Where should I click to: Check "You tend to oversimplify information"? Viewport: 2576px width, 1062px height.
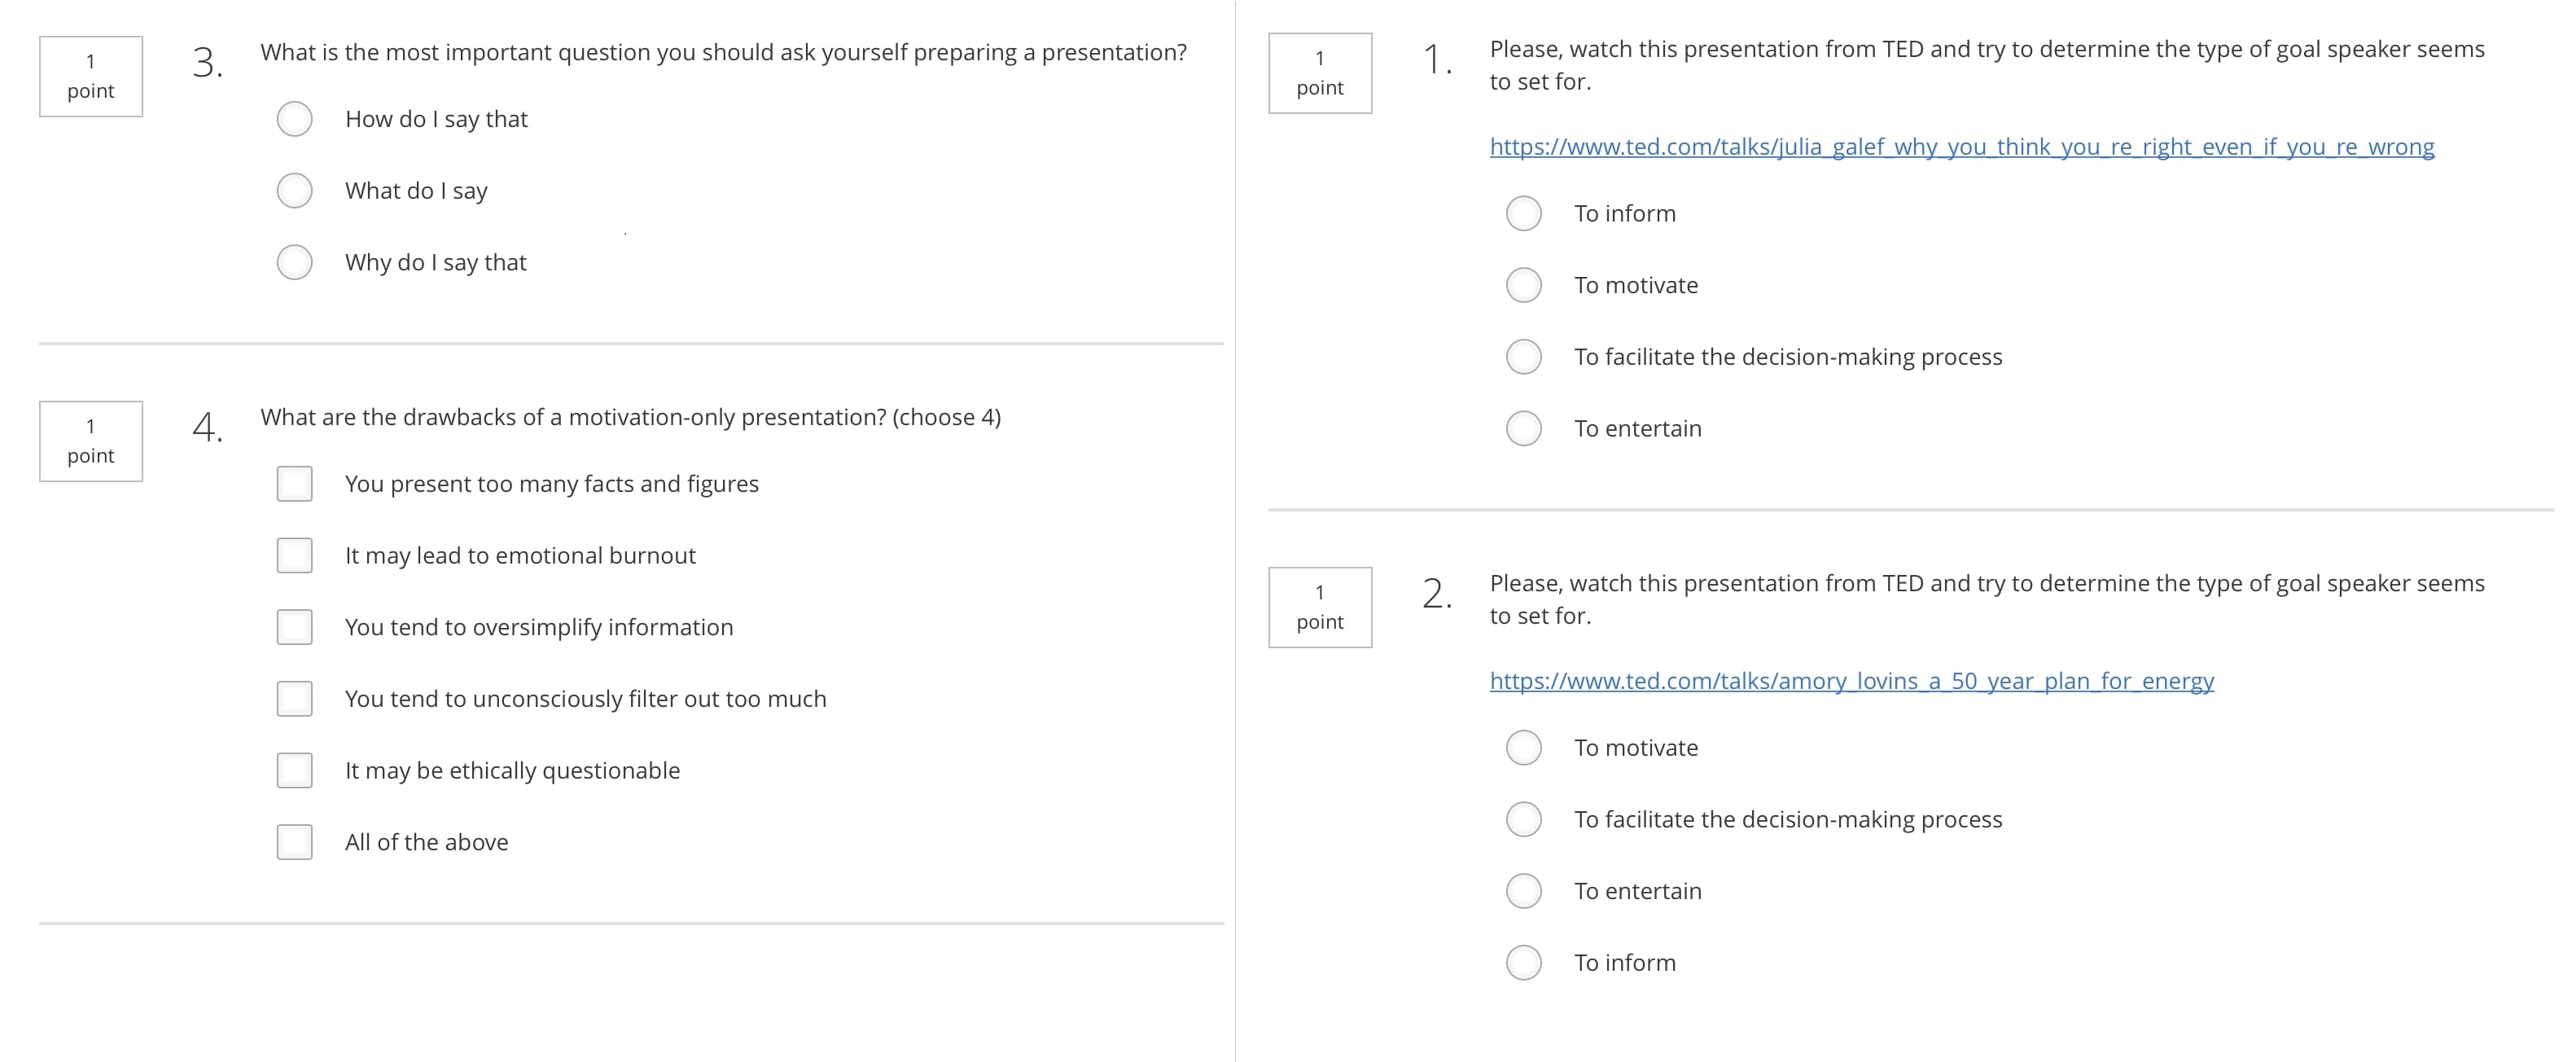[294, 628]
